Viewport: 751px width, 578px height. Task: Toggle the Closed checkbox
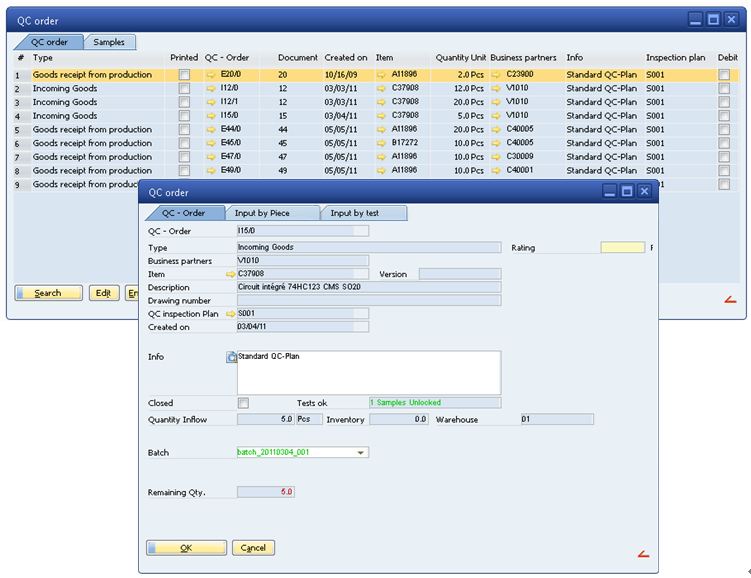pyautogui.click(x=243, y=403)
